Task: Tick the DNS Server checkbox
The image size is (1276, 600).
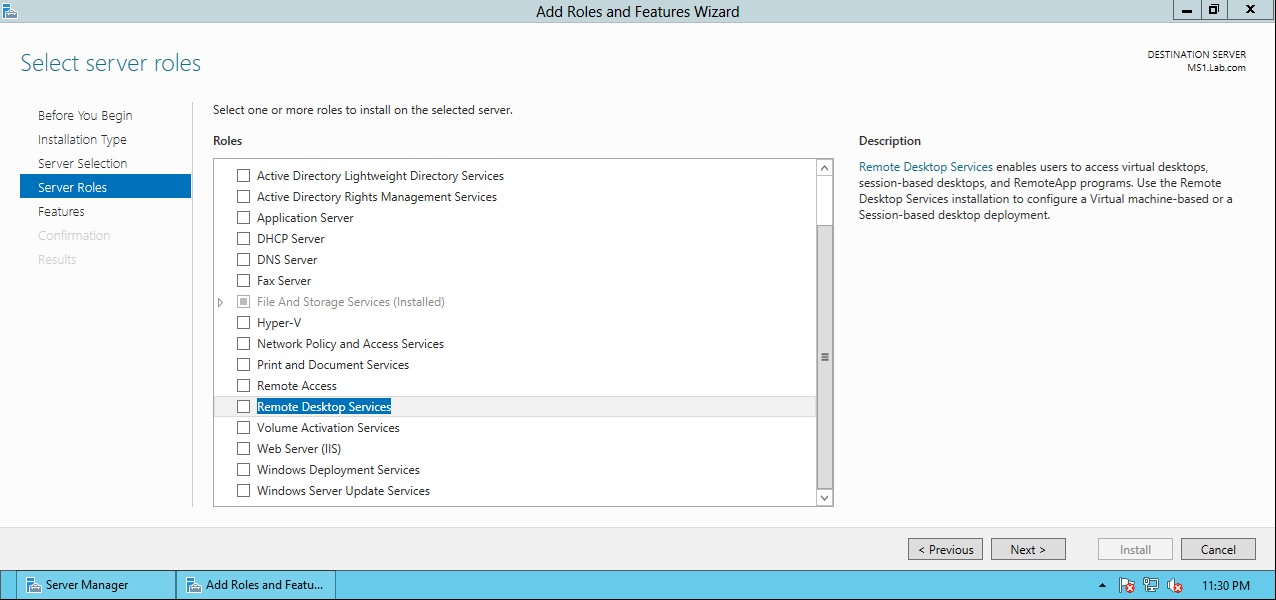Action: point(243,260)
